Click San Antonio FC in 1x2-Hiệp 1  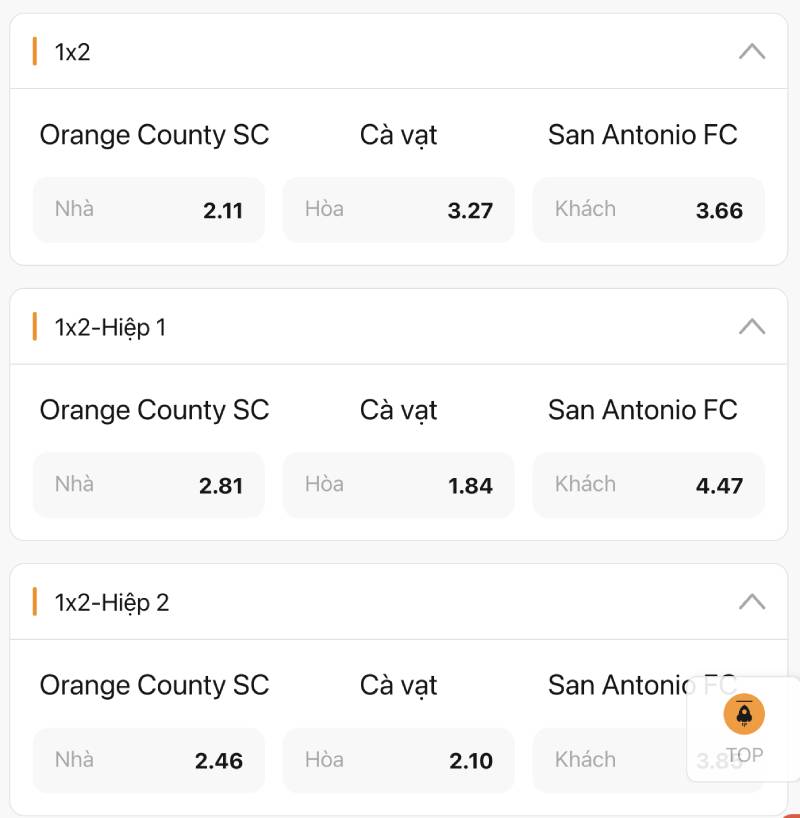click(642, 410)
